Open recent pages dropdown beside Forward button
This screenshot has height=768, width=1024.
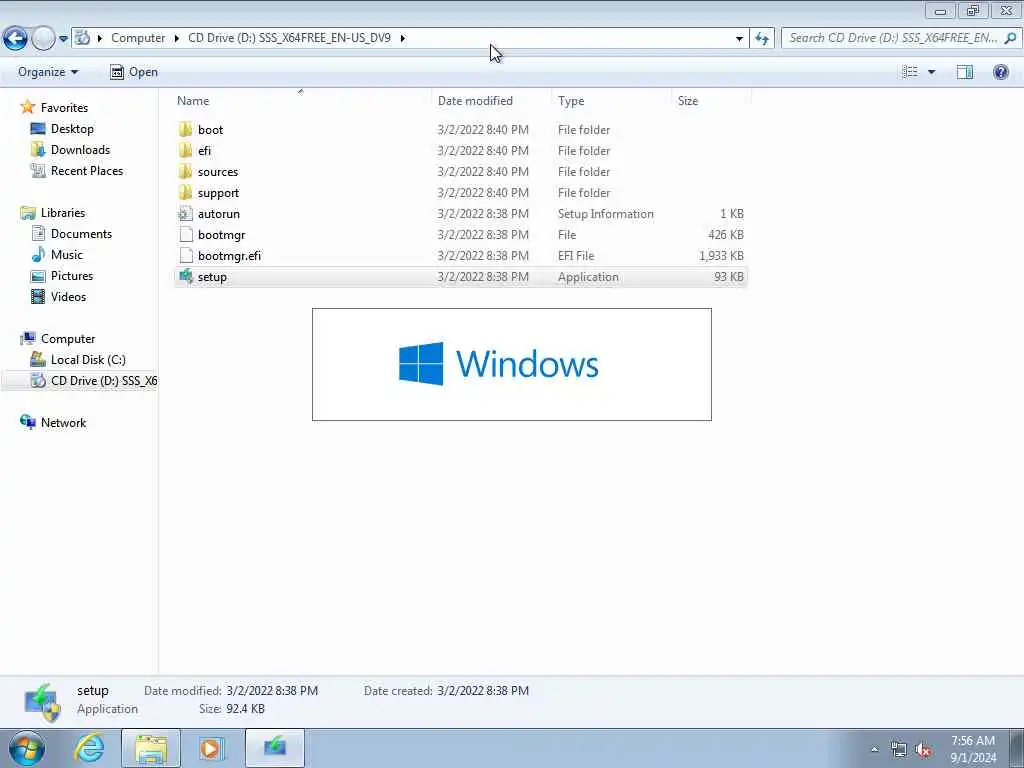63,39
